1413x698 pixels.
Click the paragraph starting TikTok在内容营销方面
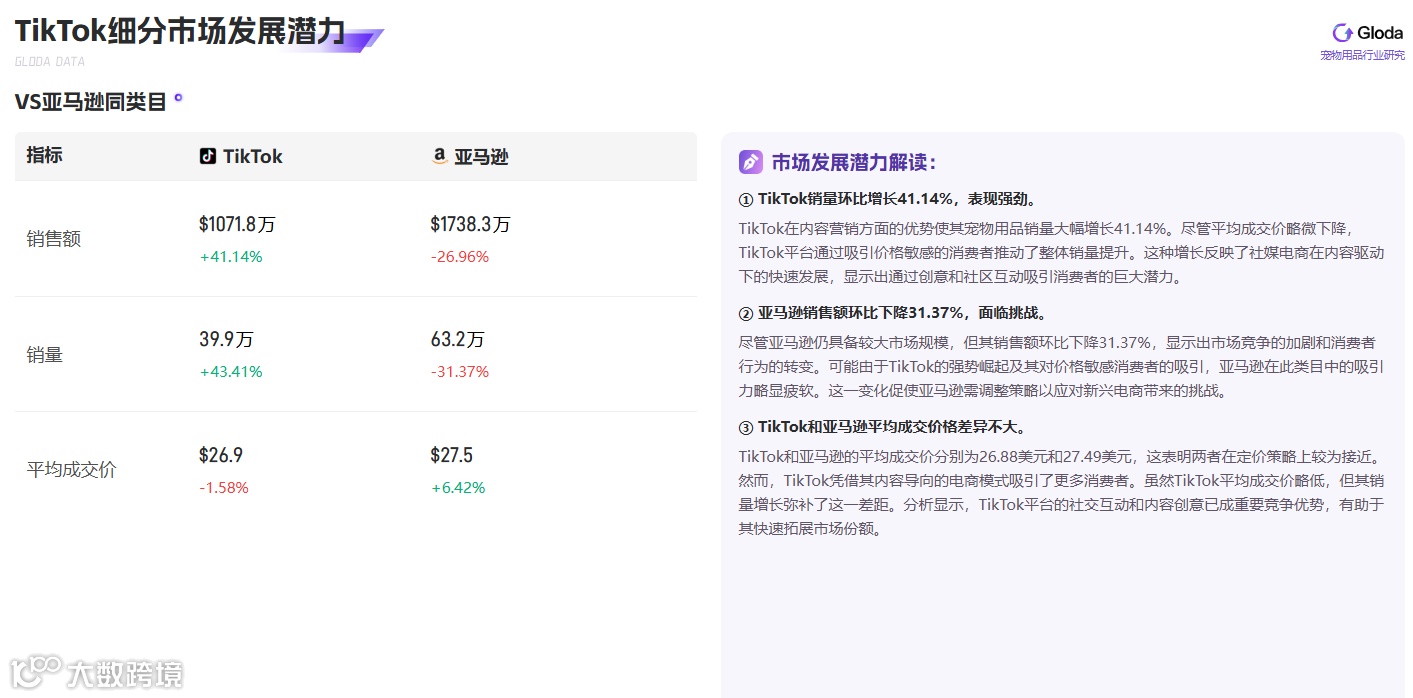point(1061,253)
